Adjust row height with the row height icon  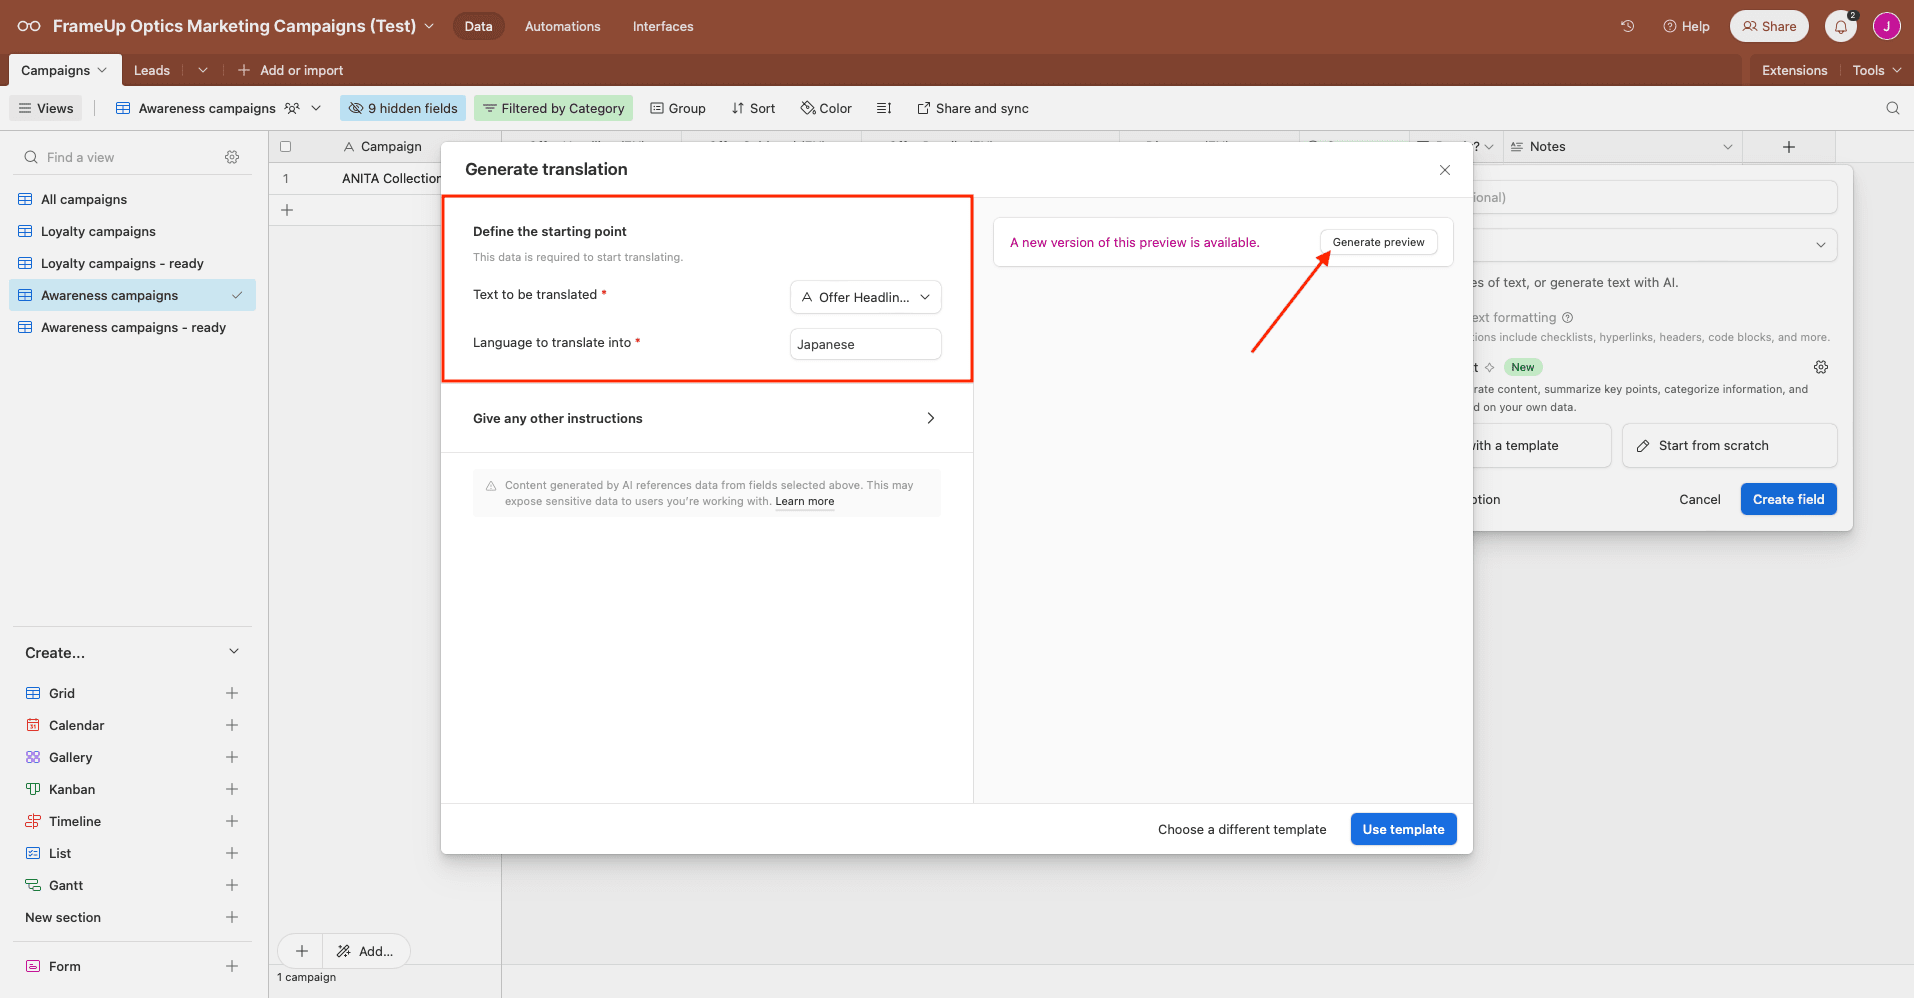[884, 108]
